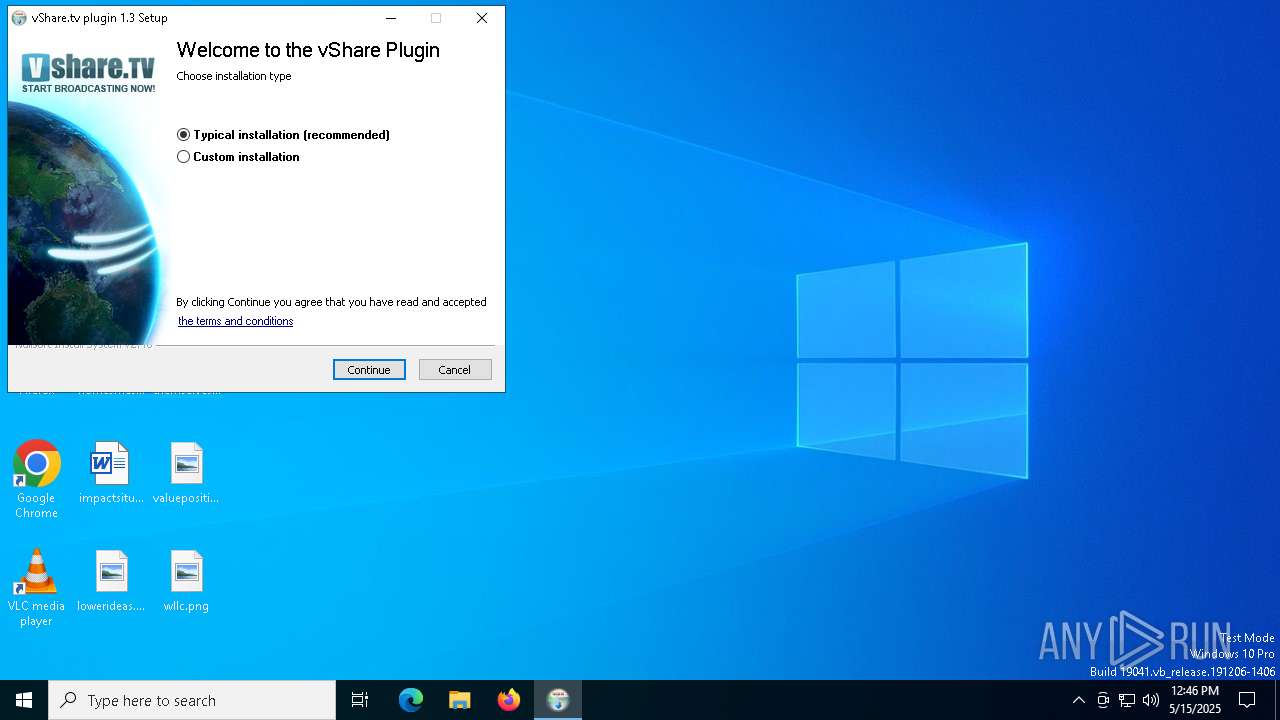Open the clock showing 12:46 PM
Viewport: 1280px width, 720px height.
point(1195,700)
